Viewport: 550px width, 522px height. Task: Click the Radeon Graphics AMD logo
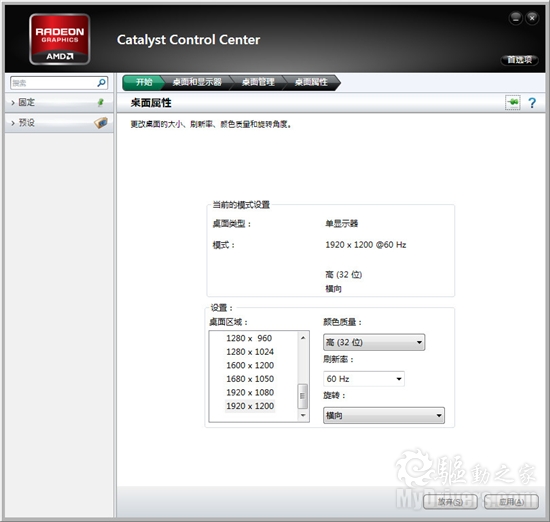(x=60, y=39)
